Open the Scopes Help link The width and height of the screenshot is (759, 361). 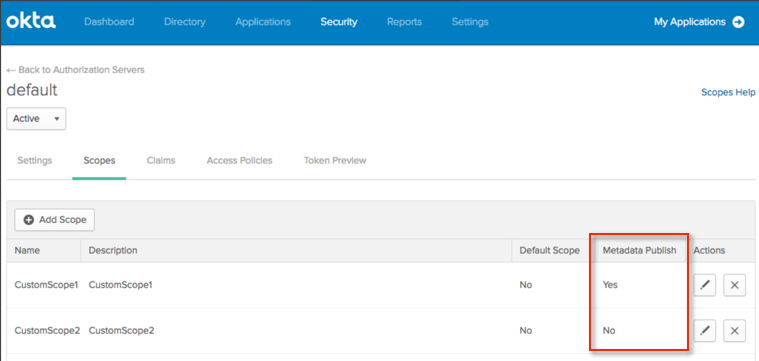[x=728, y=92]
